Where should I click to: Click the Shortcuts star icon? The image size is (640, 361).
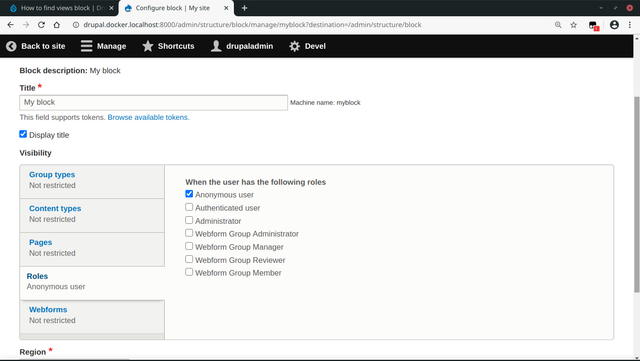[148, 46]
